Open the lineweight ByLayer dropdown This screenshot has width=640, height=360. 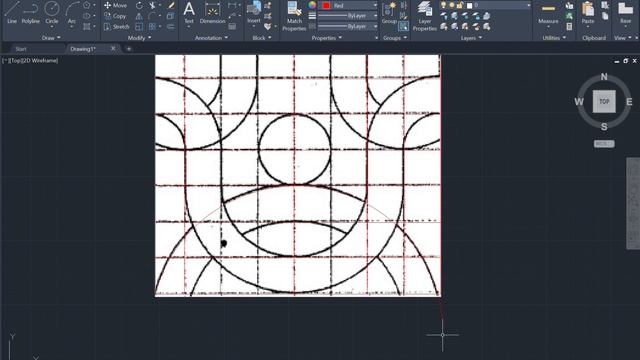tap(348, 16)
